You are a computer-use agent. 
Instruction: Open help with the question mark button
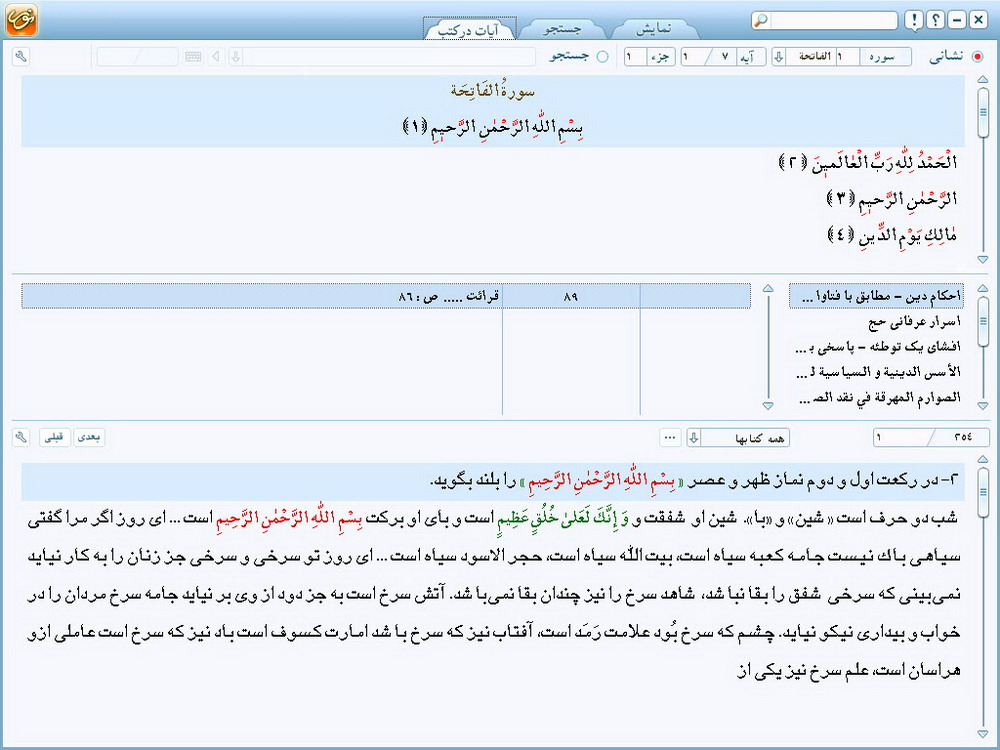click(x=936, y=21)
